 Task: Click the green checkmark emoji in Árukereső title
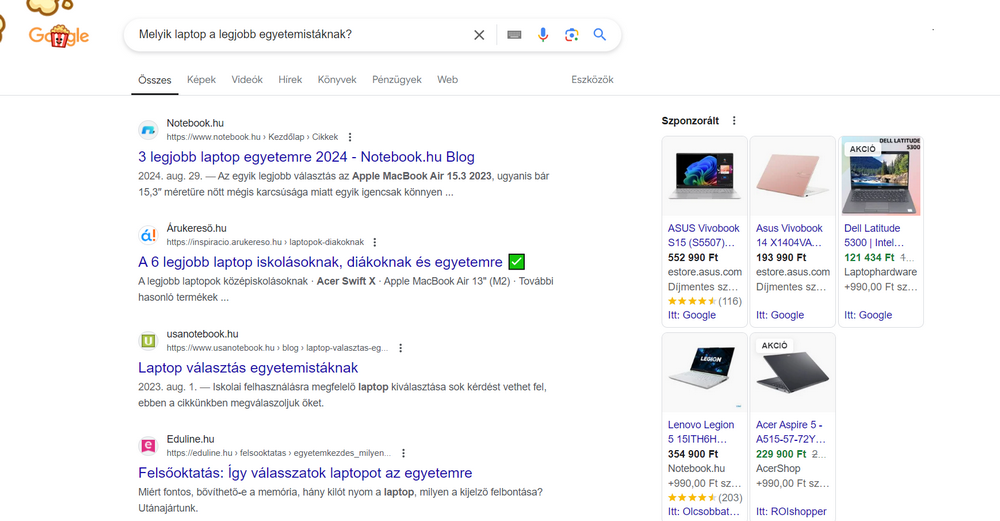[517, 262]
